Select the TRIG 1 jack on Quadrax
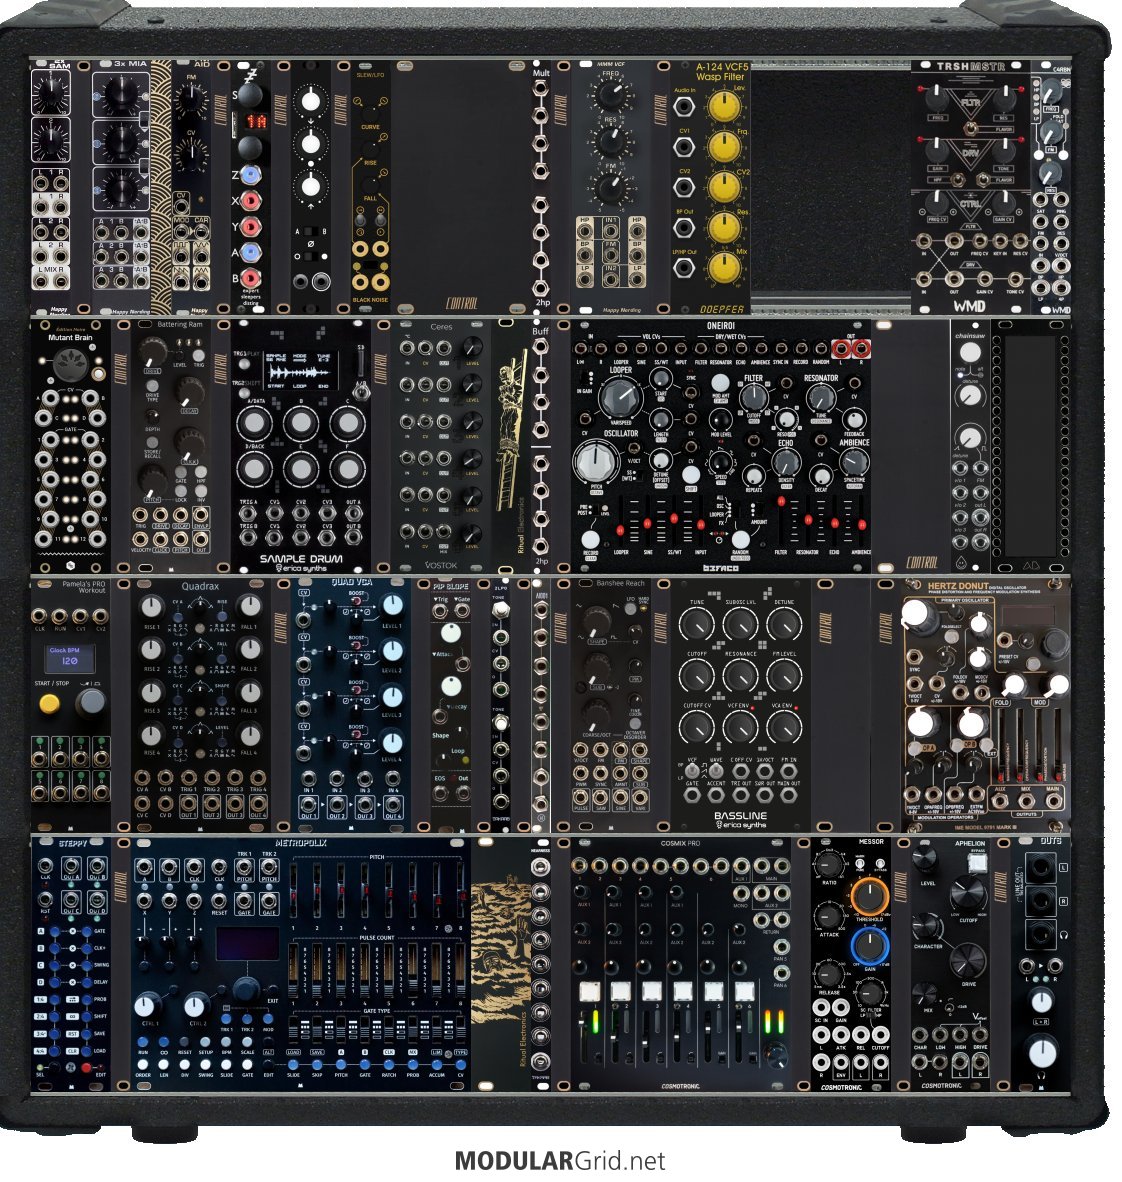 pos(189,777)
